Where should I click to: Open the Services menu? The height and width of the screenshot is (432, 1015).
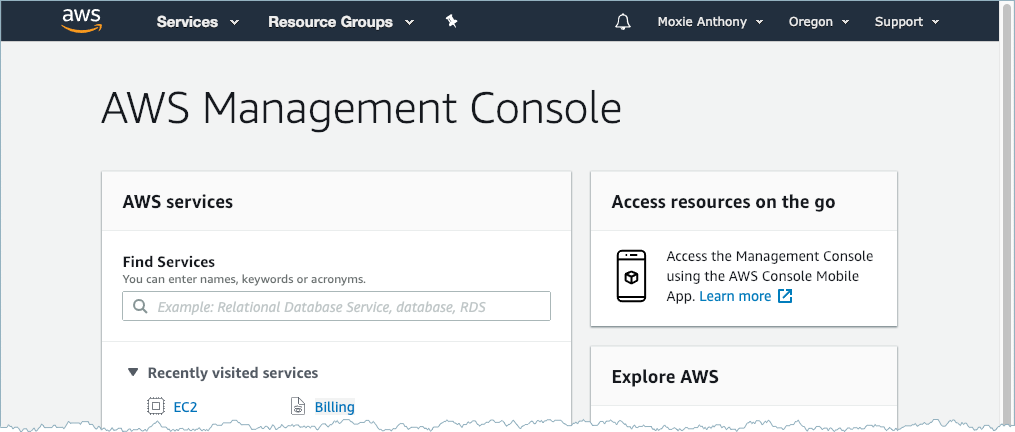click(x=198, y=22)
